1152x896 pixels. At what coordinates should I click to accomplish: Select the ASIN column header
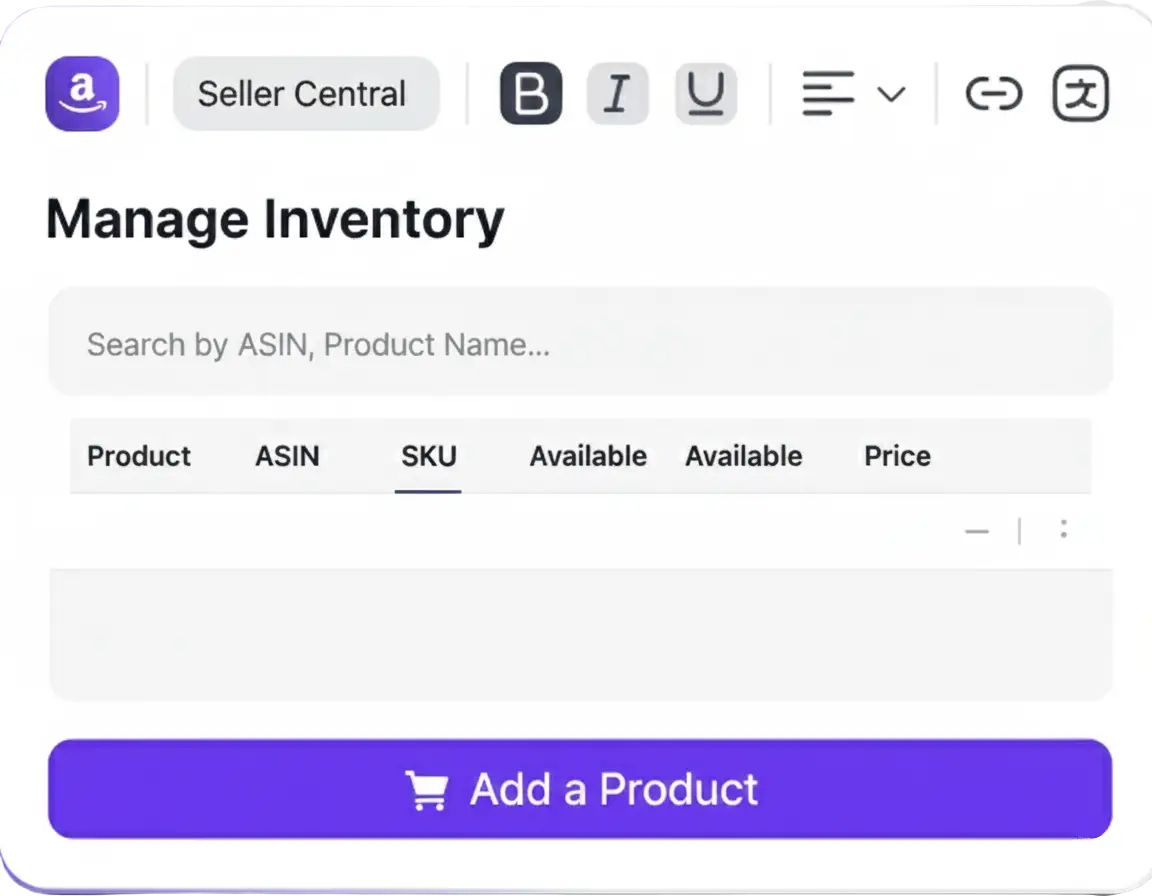(287, 456)
